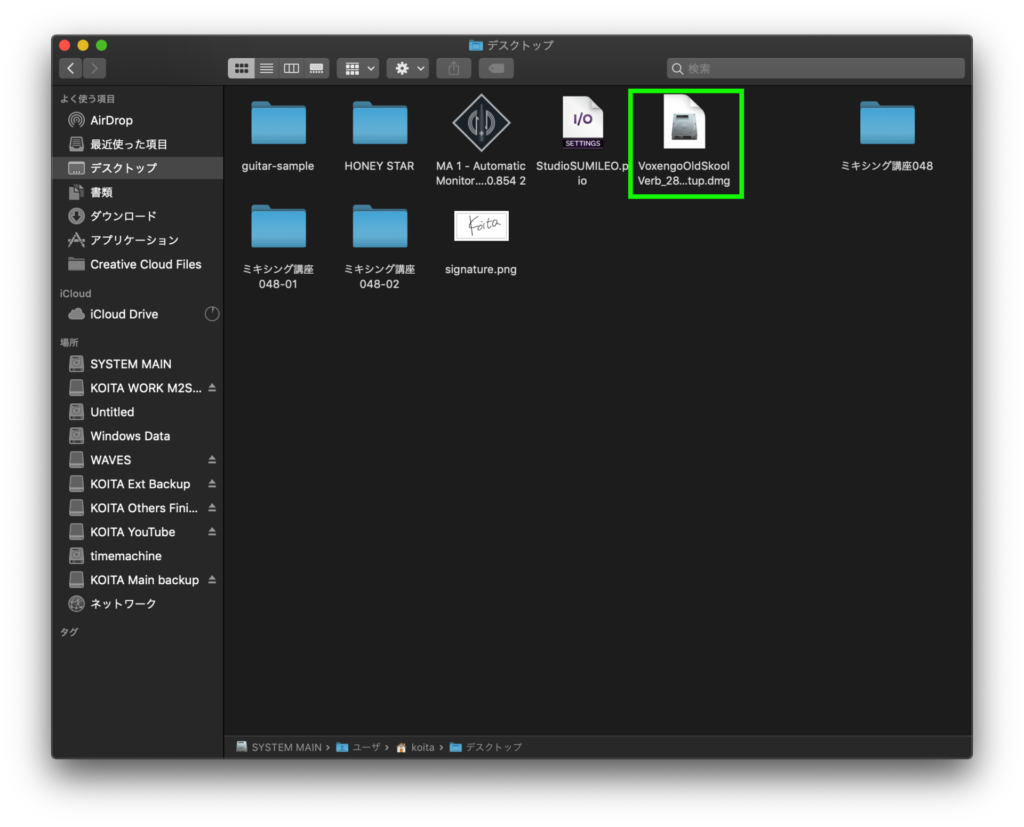This screenshot has height=827, width=1024.
Task: Click the 検索 search field
Action: (815, 68)
